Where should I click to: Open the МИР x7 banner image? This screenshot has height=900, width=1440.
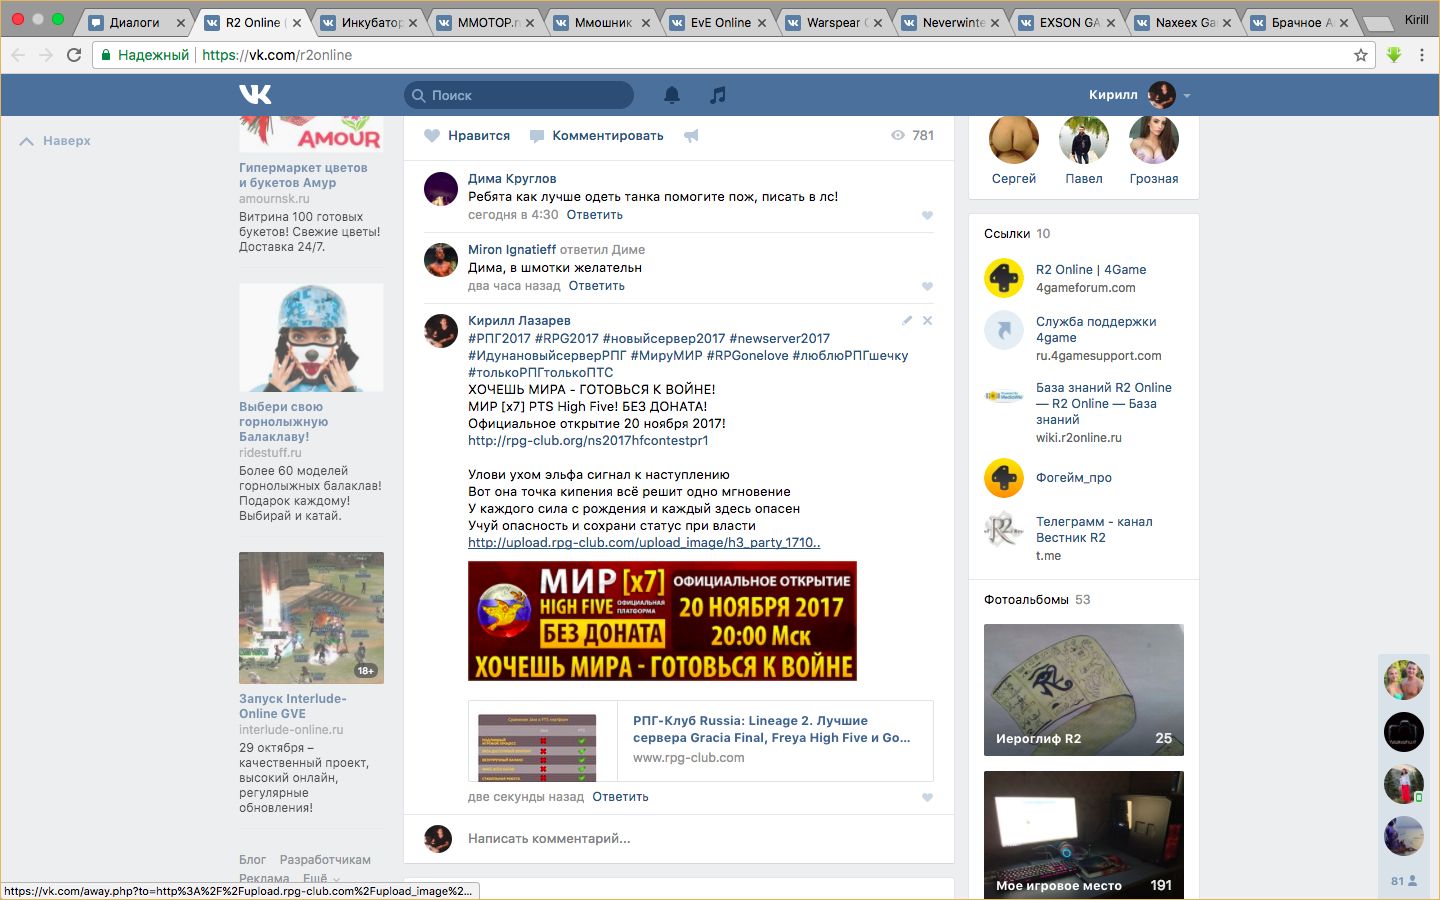coord(662,621)
